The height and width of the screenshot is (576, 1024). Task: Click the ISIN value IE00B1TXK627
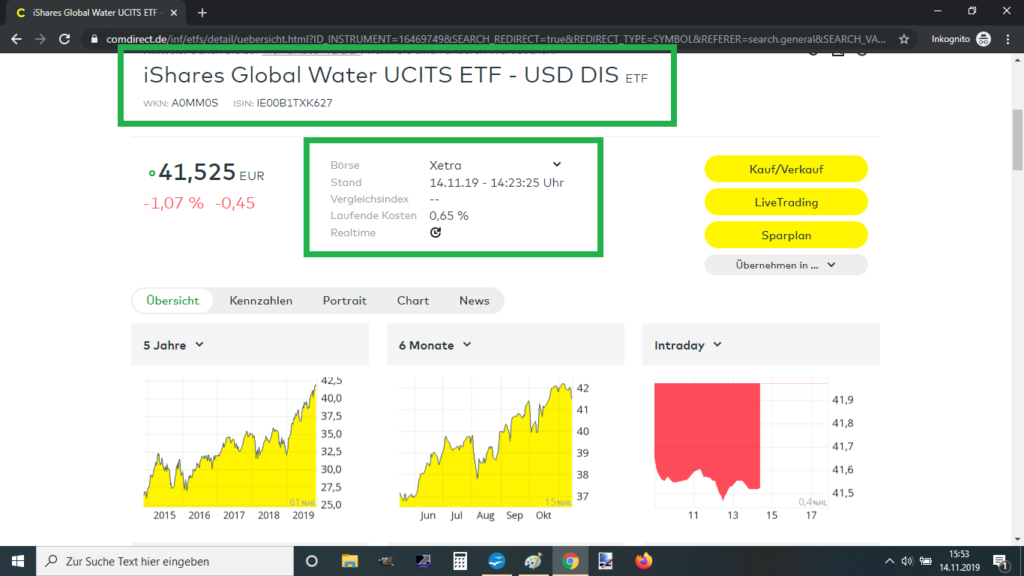tap(295, 103)
